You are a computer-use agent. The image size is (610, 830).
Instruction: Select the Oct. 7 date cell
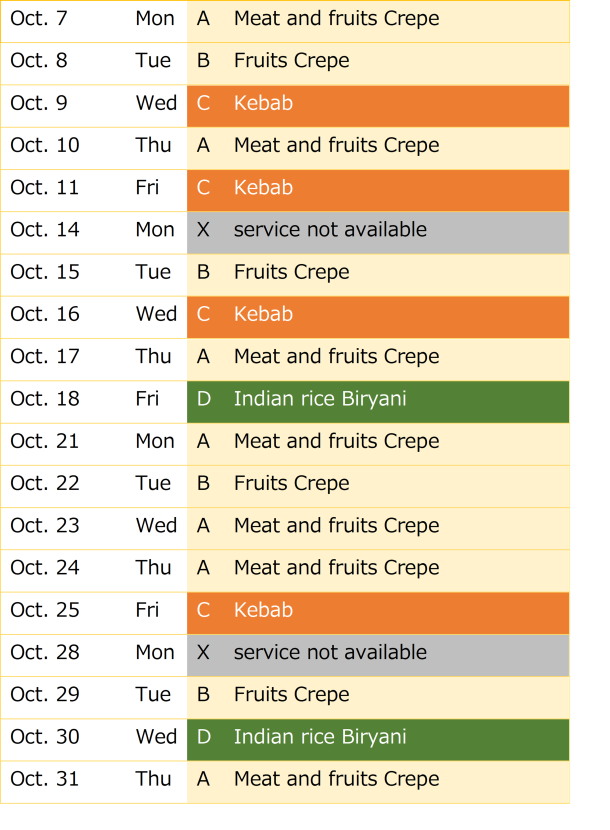39,19
